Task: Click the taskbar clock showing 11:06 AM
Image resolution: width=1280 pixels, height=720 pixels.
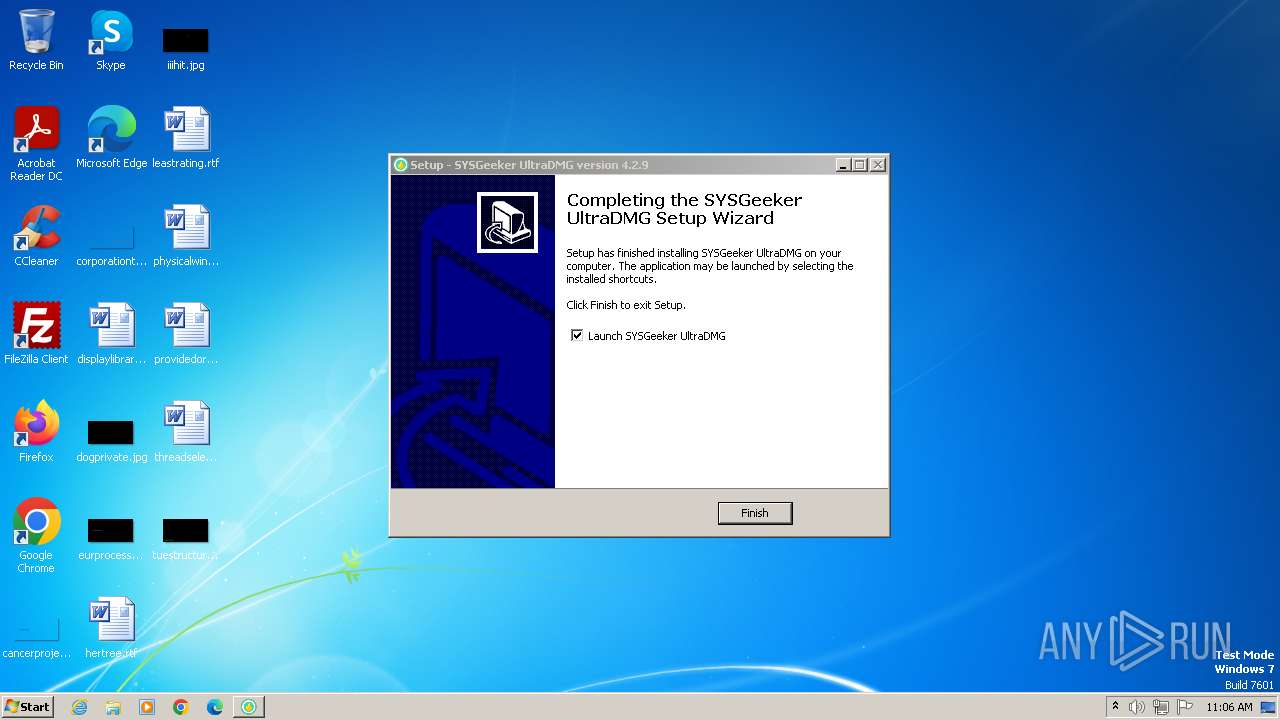Action: tap(1229, 707)
